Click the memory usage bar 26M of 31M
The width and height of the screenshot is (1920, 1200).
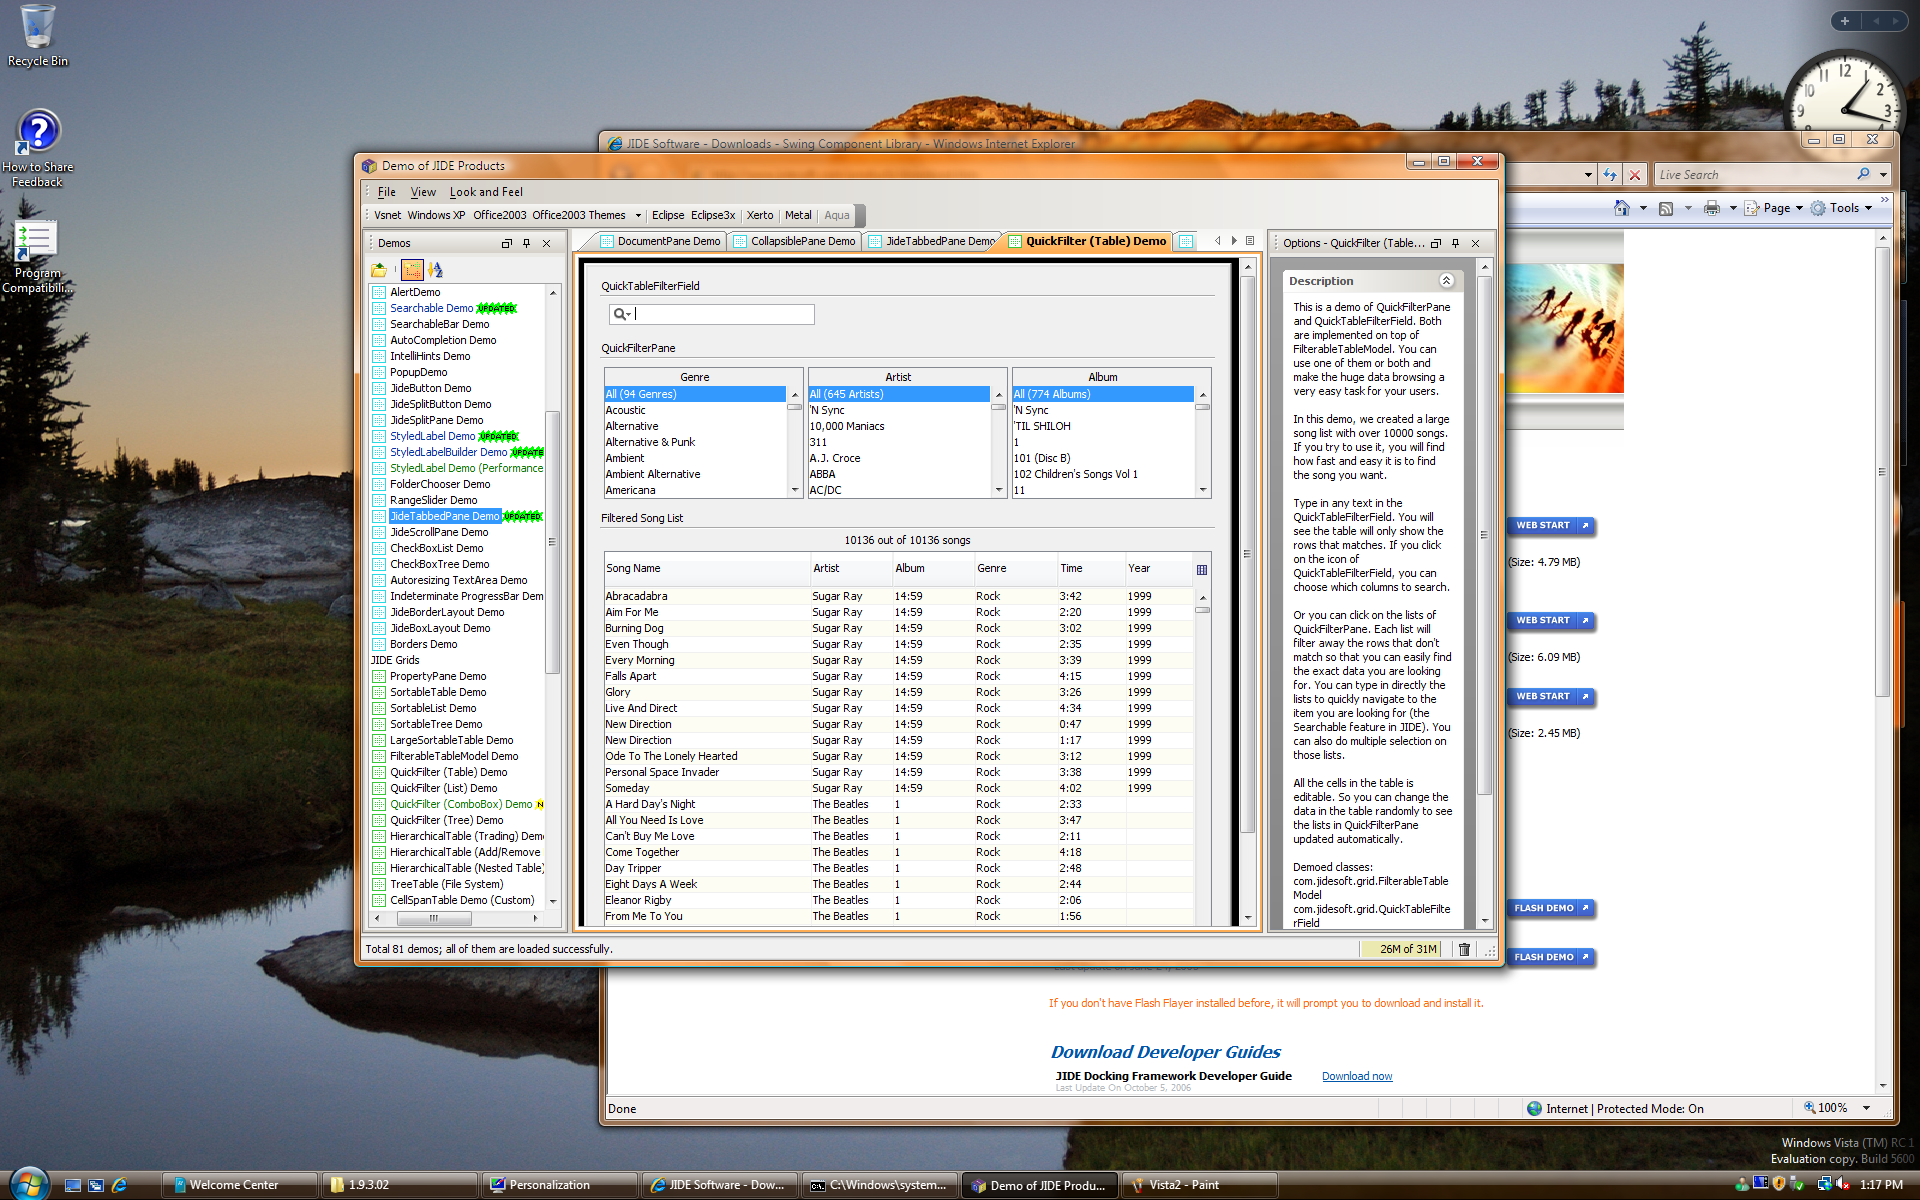[x=1400, y=949]
